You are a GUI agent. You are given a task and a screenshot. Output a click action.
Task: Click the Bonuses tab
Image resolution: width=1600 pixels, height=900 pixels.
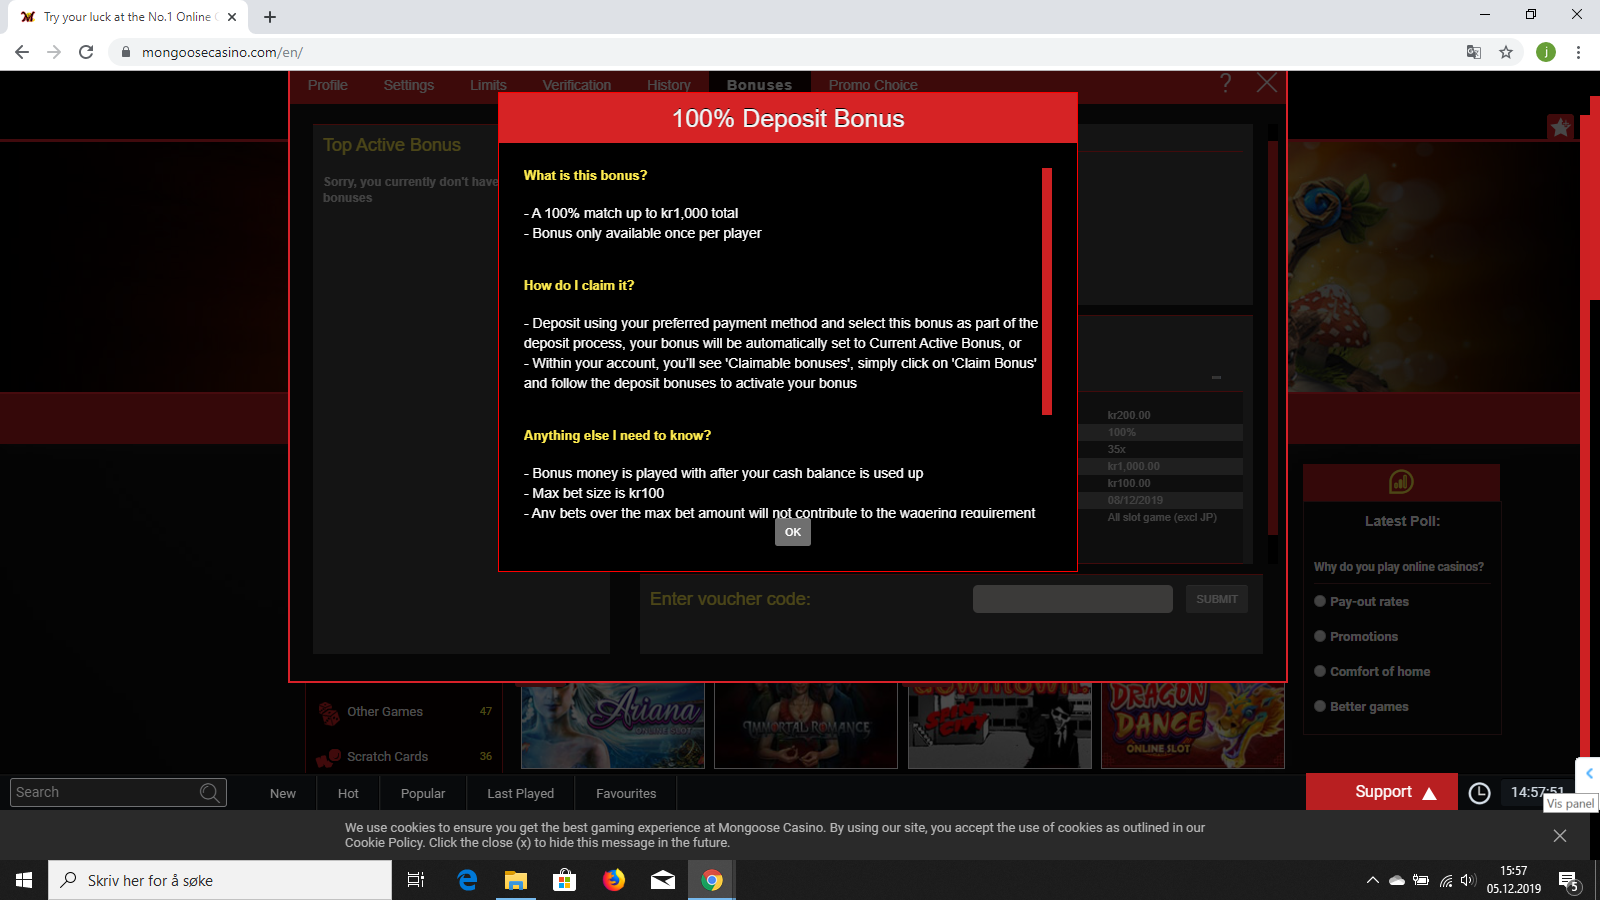point(760,85)
